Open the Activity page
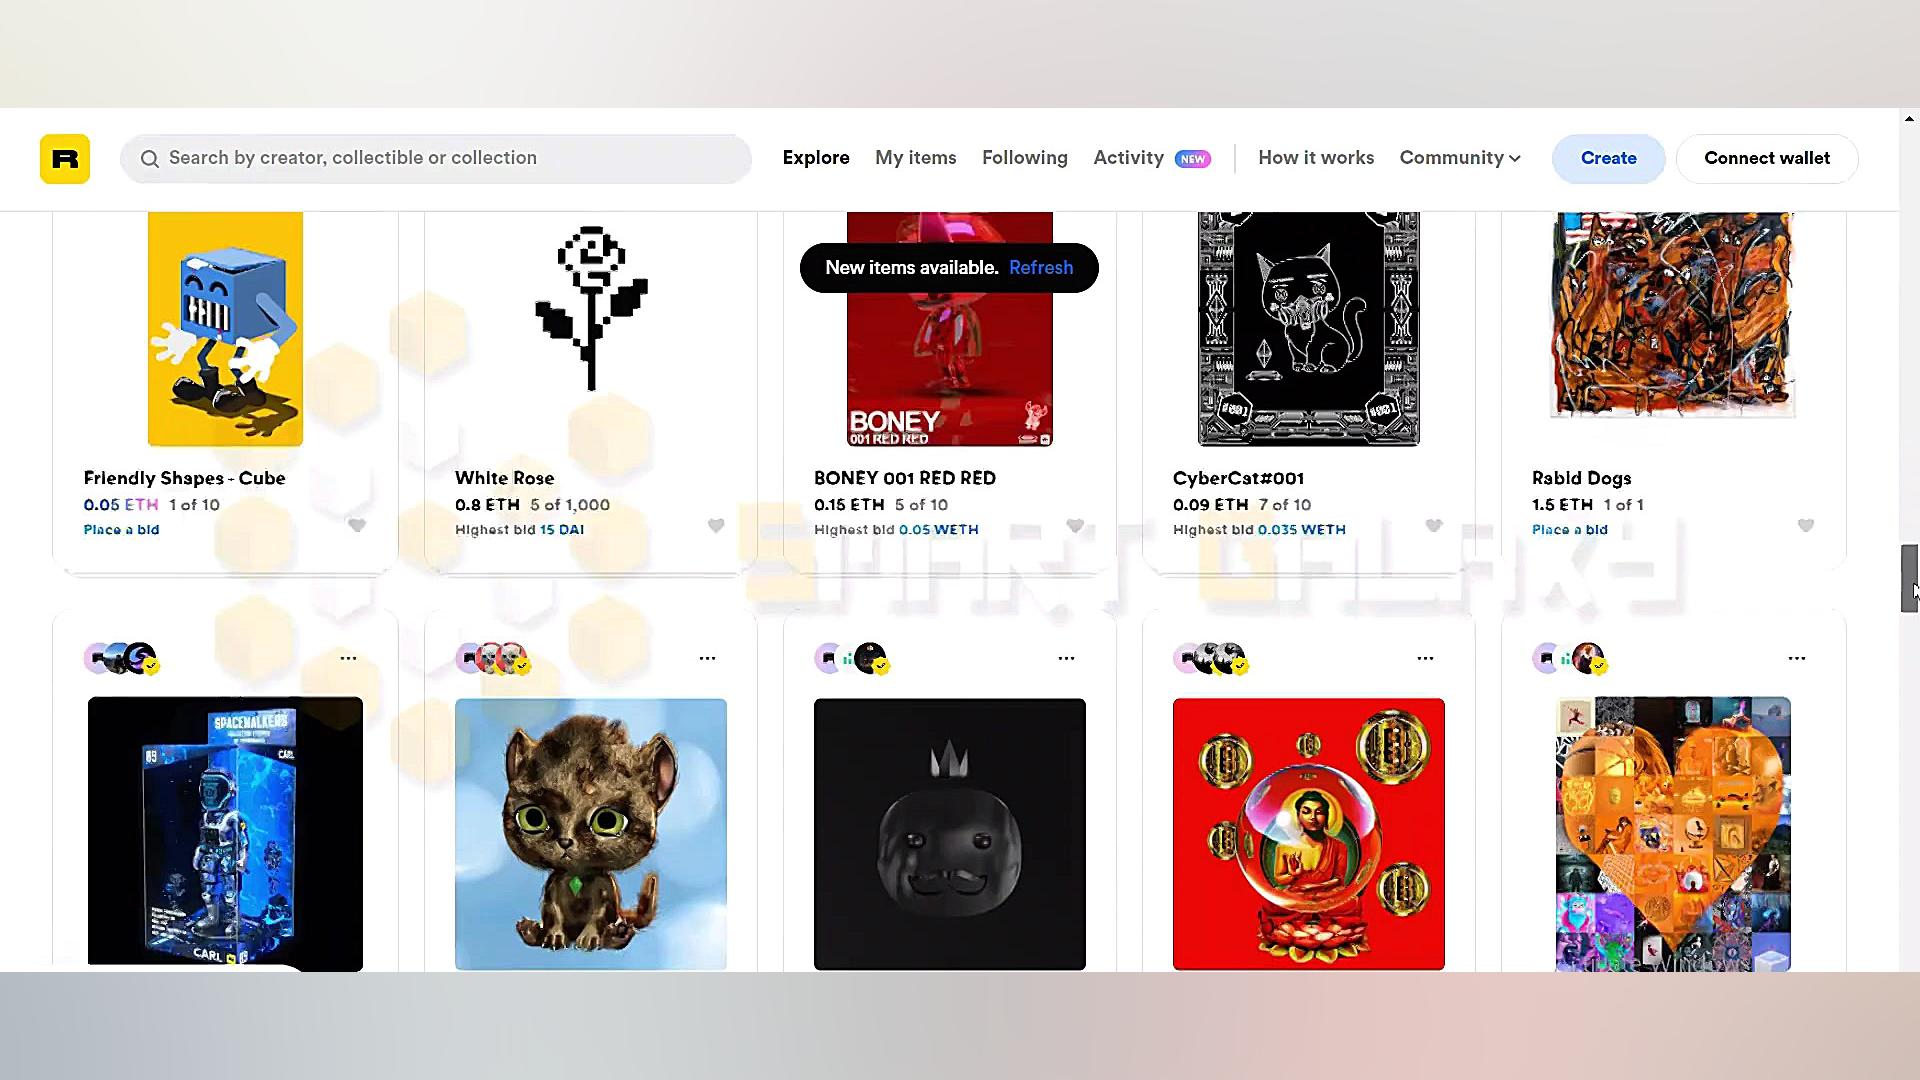The image size is (1920, 1080). pyautogui.click(x=1128, y=158)
